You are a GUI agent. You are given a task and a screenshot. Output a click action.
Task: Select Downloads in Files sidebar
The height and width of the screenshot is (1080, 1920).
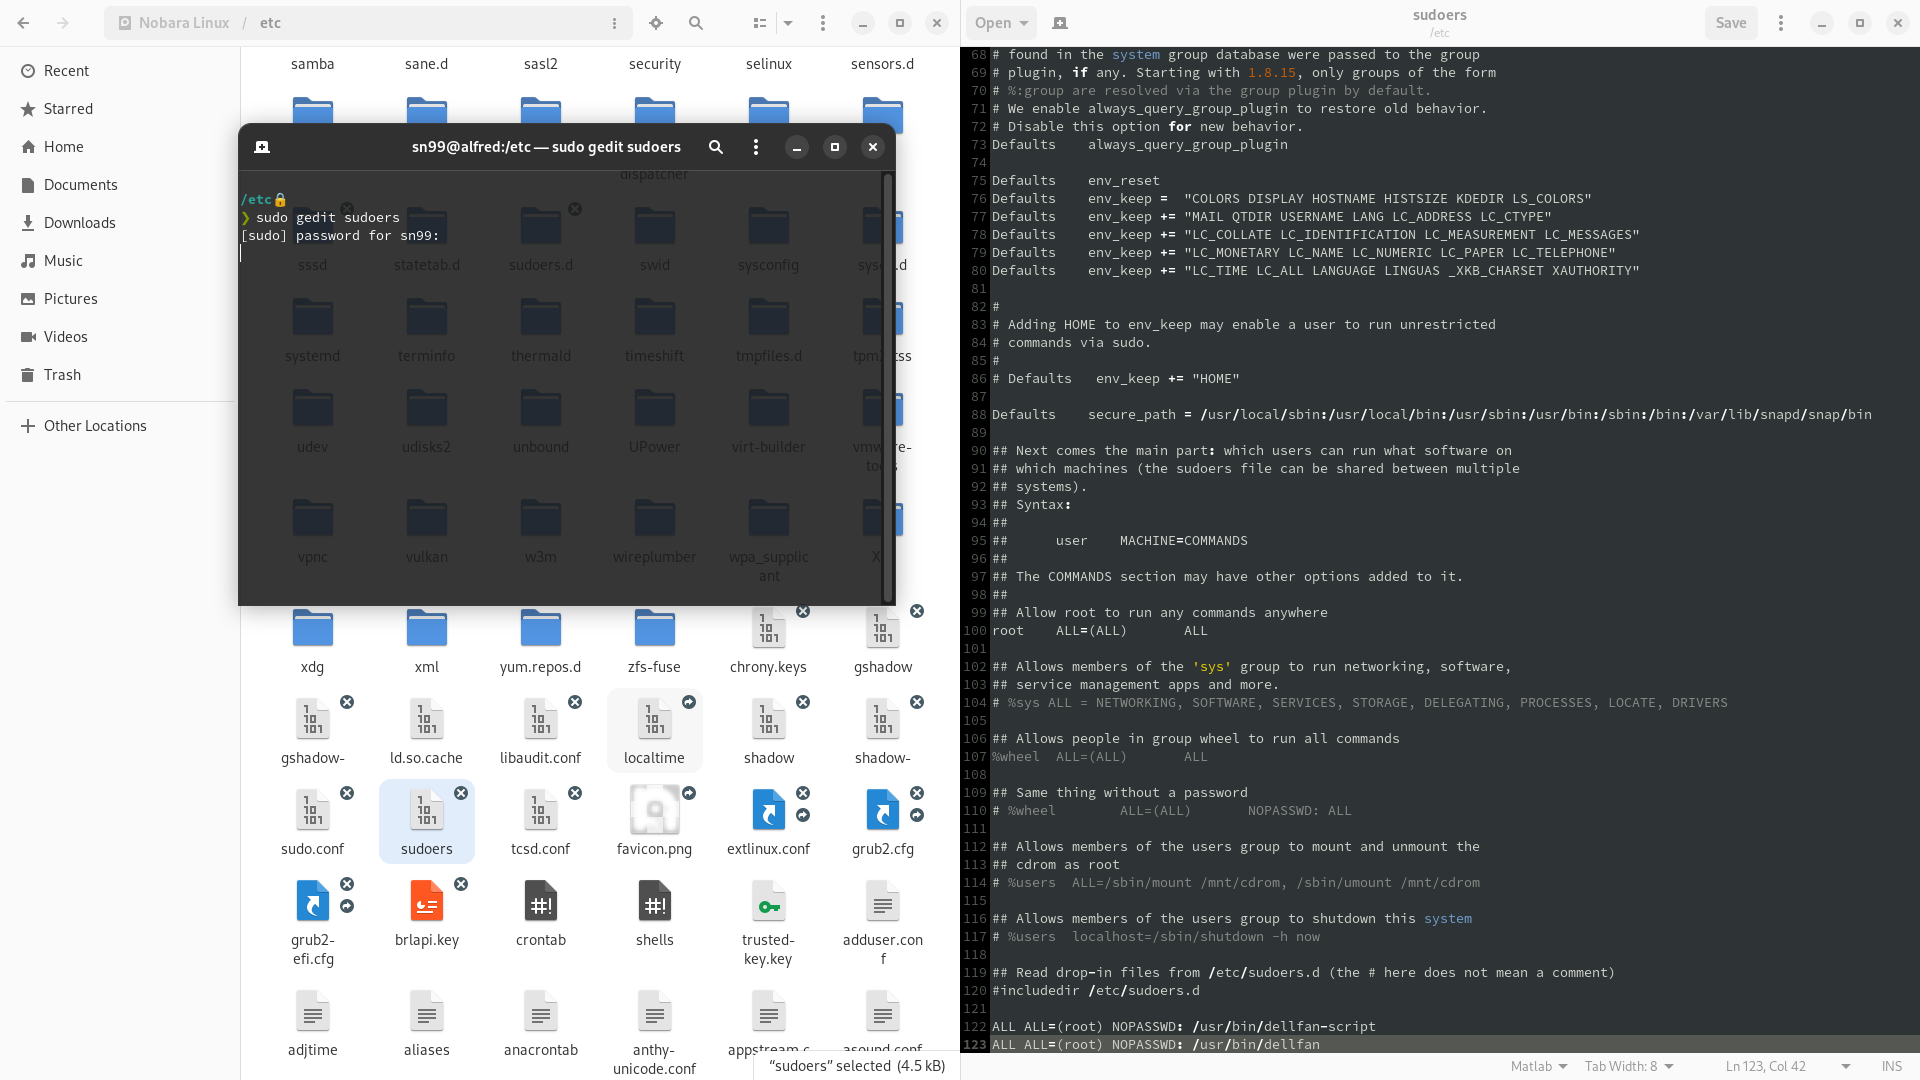point(80,223)
